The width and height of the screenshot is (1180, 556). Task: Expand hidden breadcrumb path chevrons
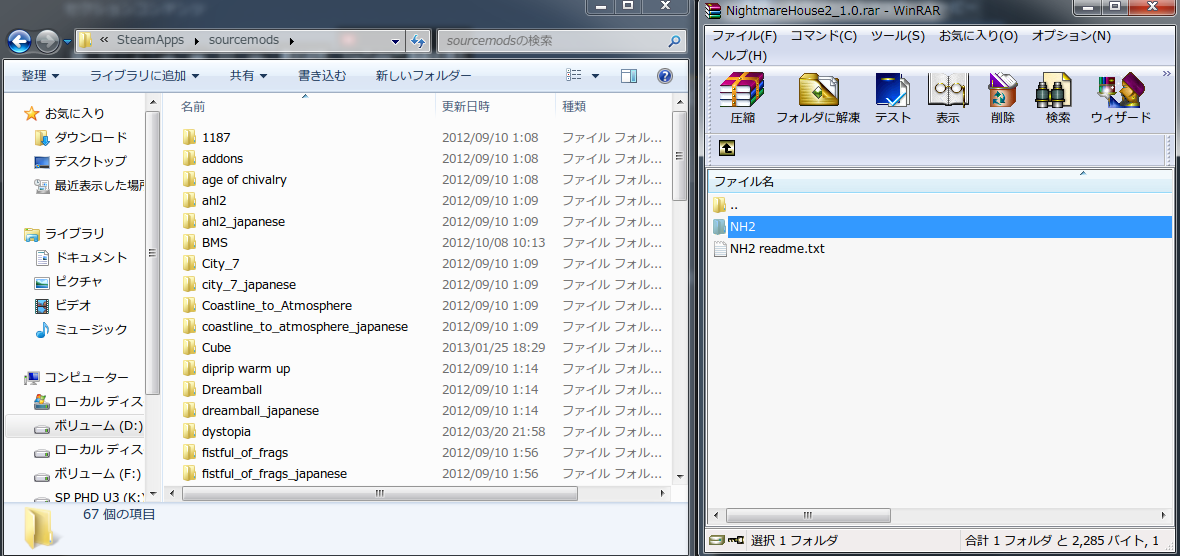[104, 41]
